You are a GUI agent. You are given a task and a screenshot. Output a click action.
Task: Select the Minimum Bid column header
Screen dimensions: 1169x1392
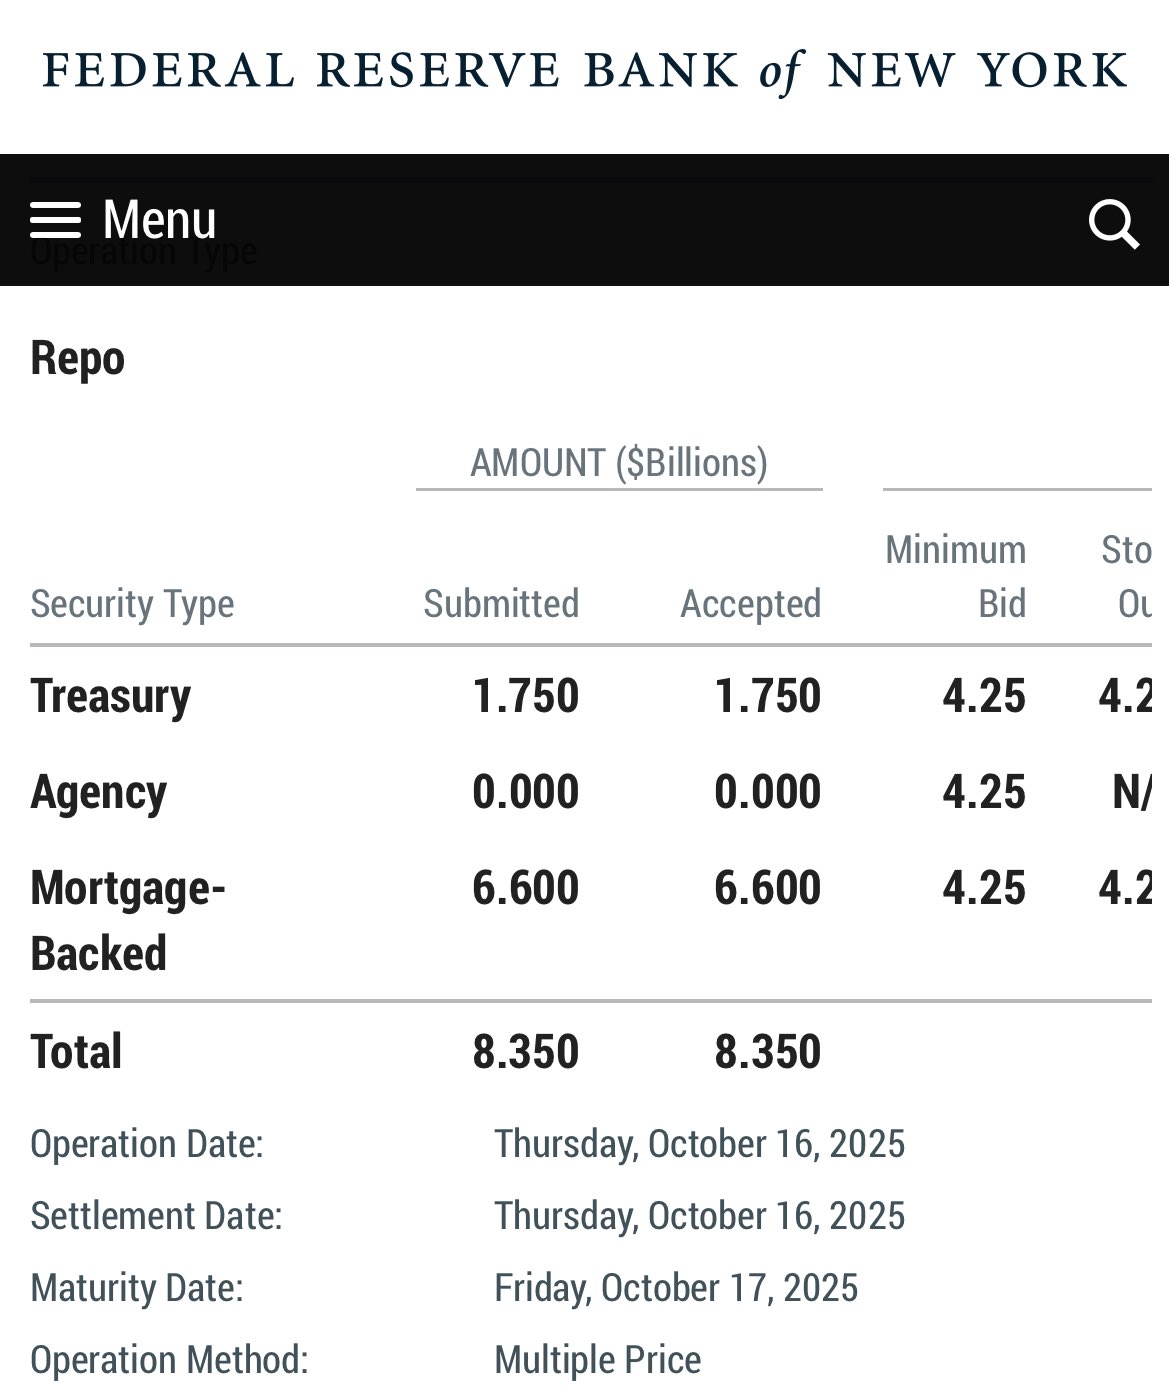tap(956, 576)
